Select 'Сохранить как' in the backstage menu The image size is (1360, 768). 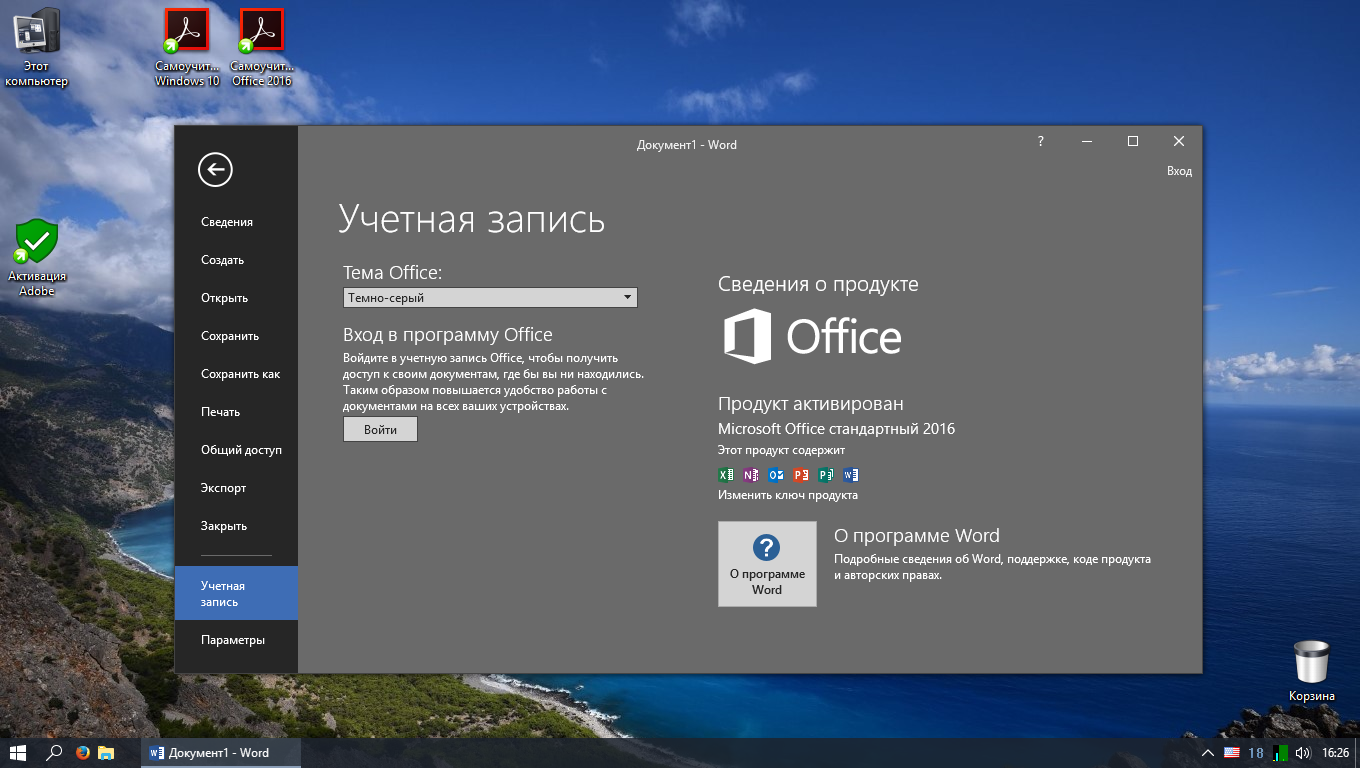click(x=236, y=374)
